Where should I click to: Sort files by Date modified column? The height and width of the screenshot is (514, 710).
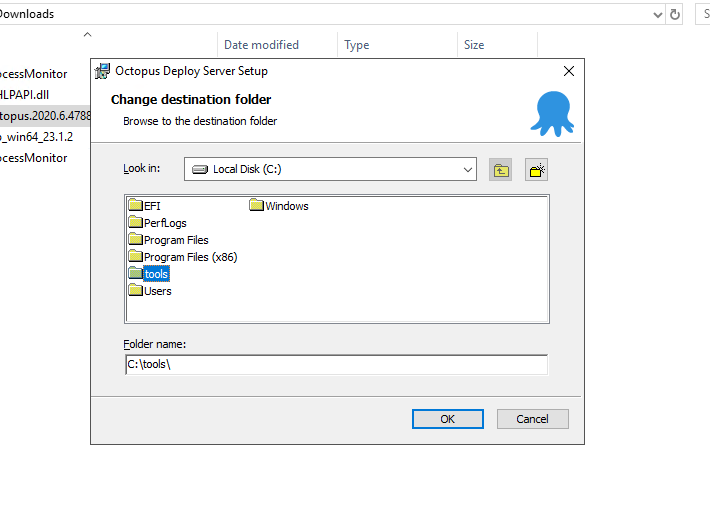(x=261, y=45)
